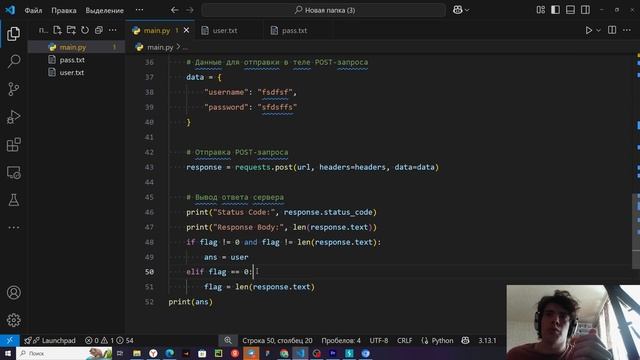Create a new file in explorer
This screenshot has width=640, height=360.
click(x=57, y=30)
